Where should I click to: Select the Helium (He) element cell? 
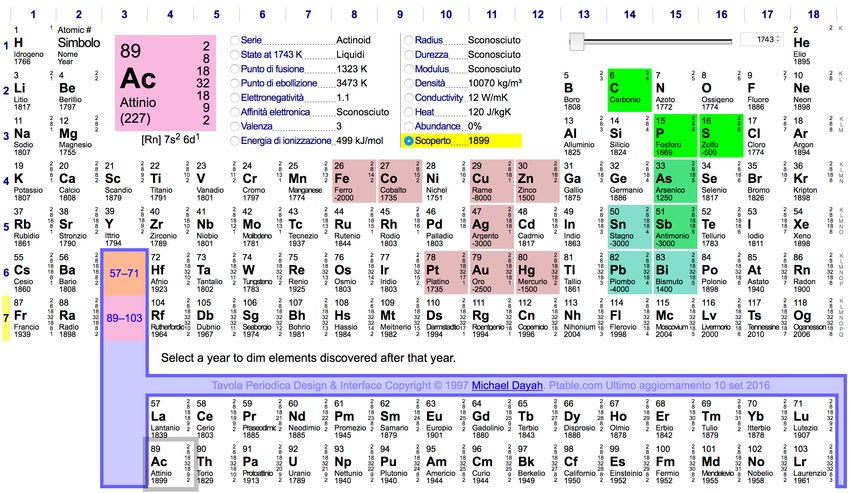[x=813, y=45]
